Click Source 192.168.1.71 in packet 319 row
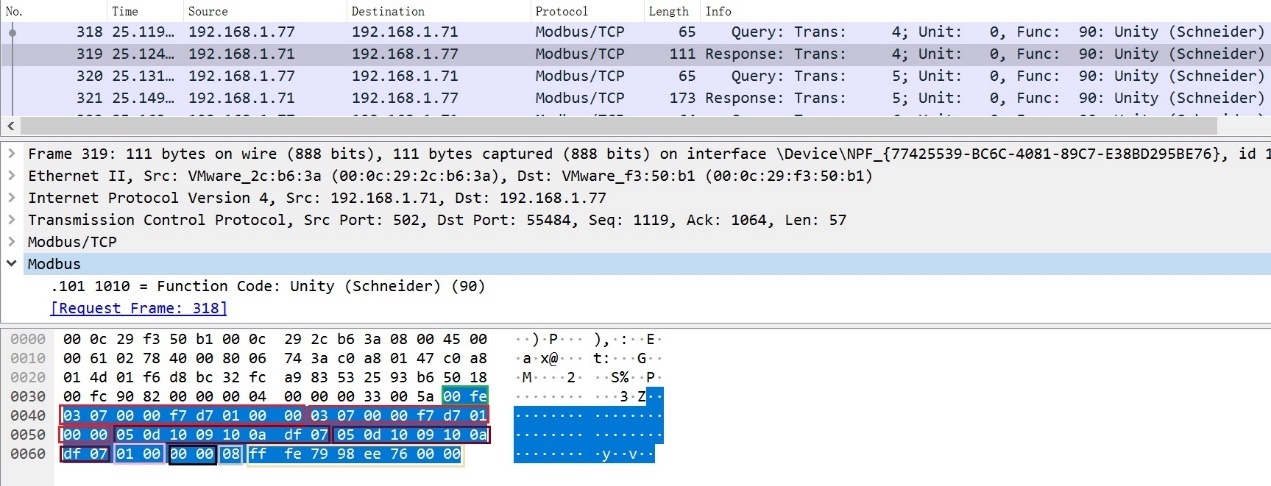The image size is (1271, 486). coord(241,54)
